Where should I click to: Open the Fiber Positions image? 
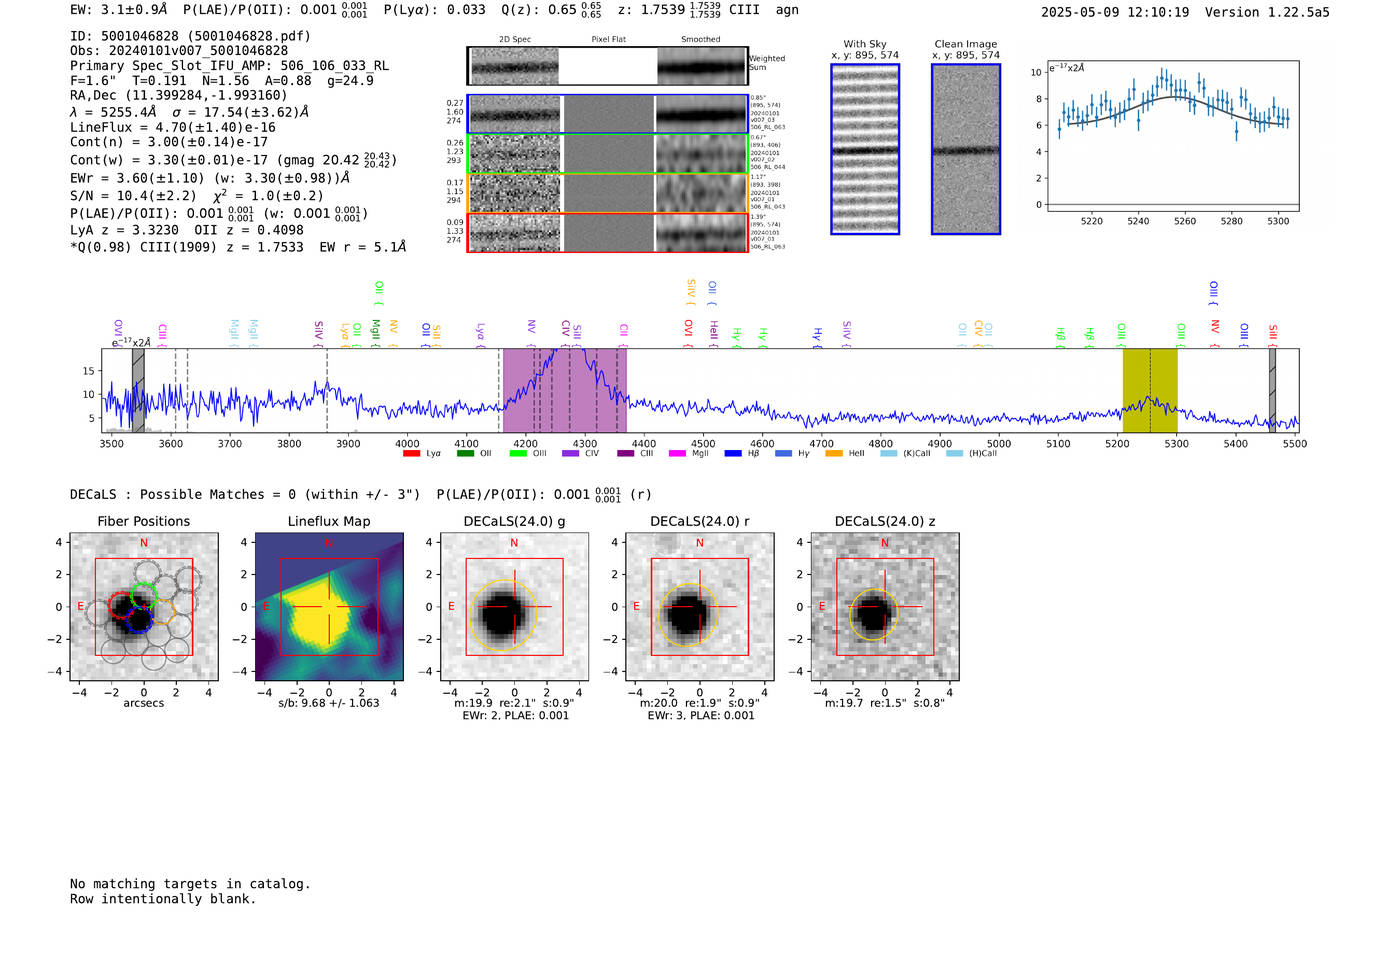tap(144, 607)
